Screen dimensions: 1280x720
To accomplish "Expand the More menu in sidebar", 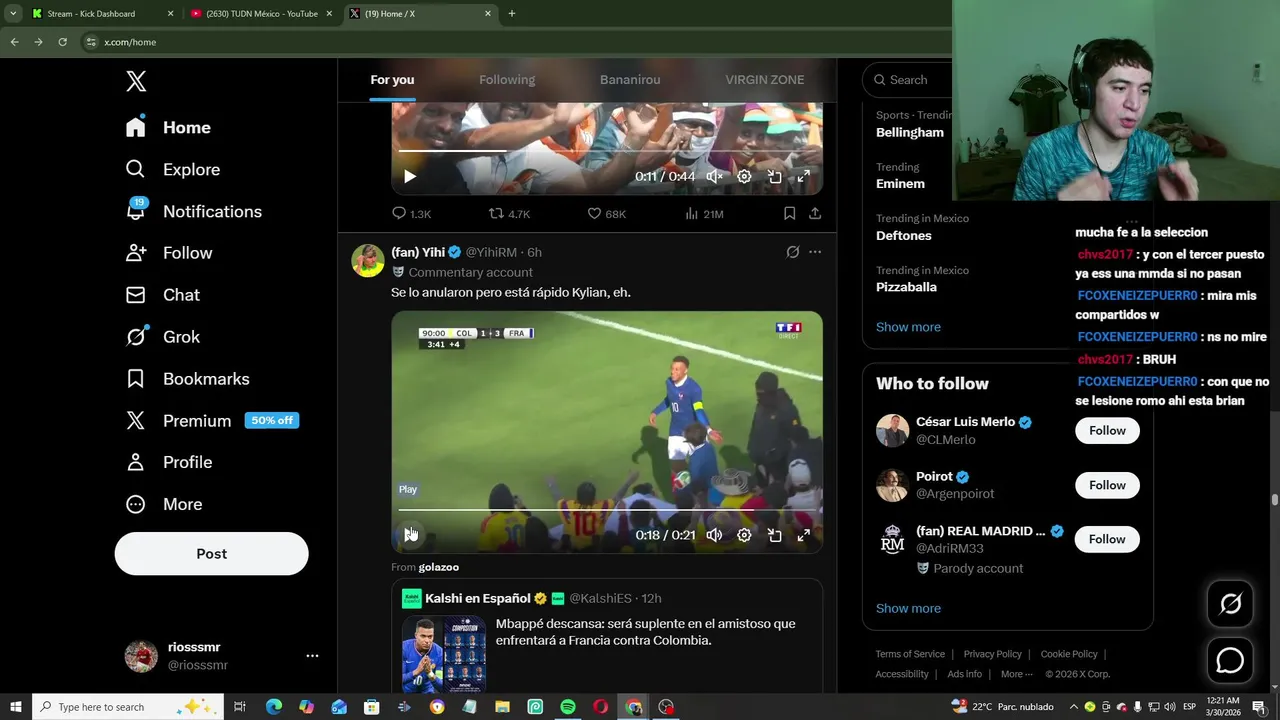I will (x=163, y=504).
